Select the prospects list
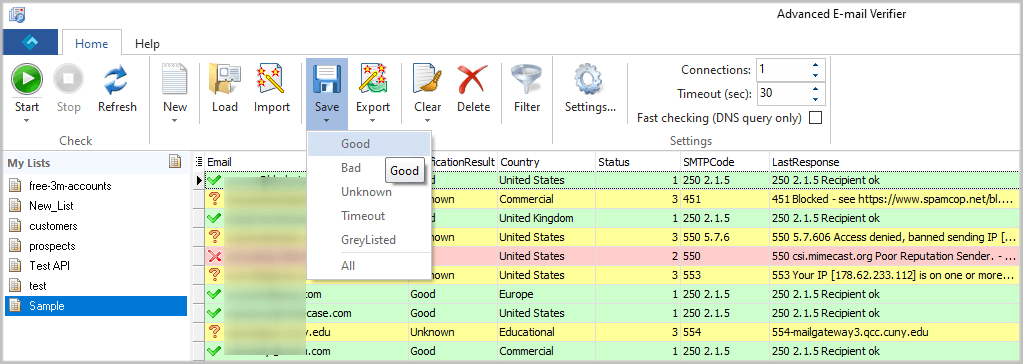This screenshot has width=1023, height=364. pyautogui.click(x=97, y=246)
